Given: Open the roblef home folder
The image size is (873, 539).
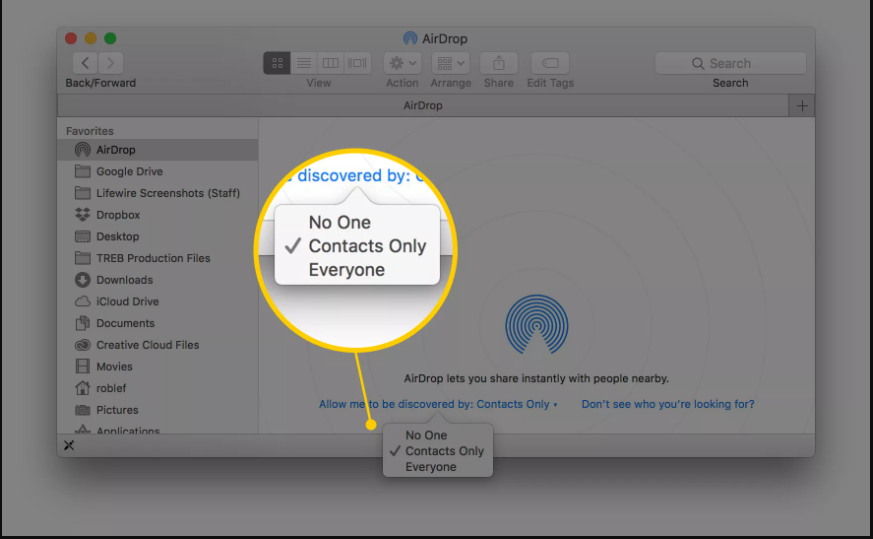Looking at the screenshot, I should coord(158,389).
